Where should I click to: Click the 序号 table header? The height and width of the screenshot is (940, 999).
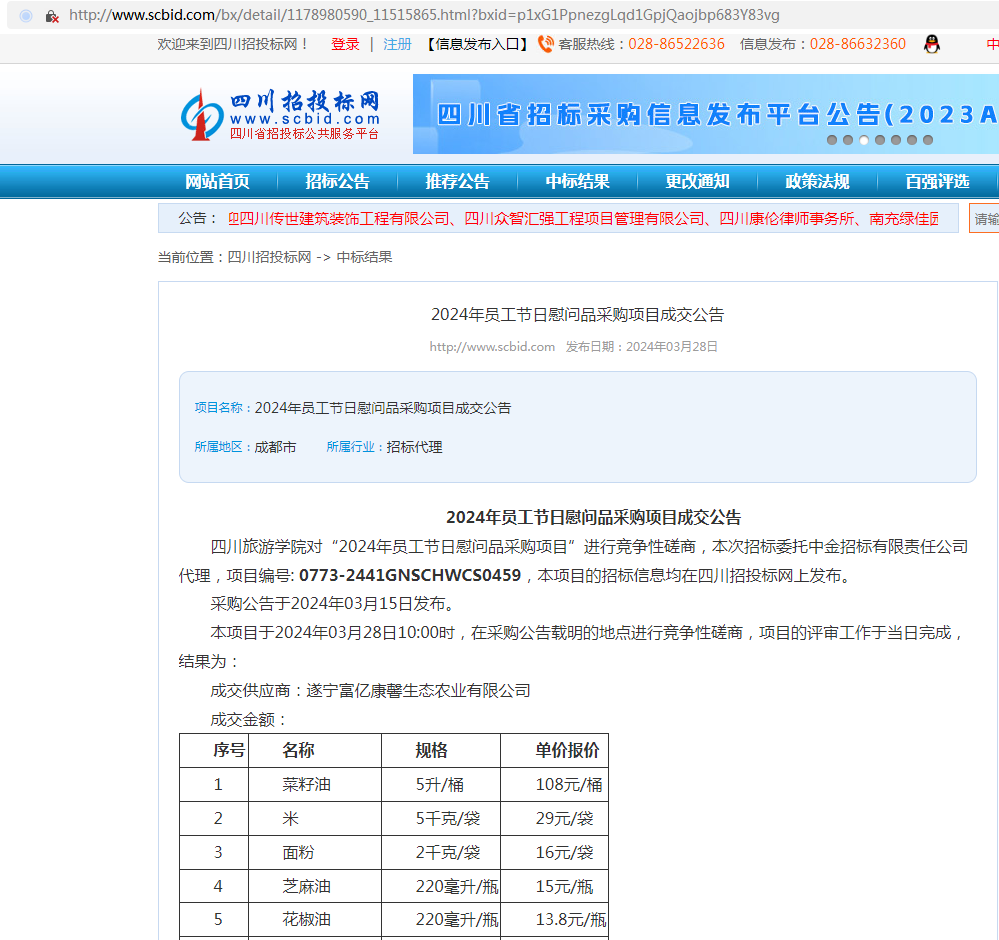click(x=229, y=750)
